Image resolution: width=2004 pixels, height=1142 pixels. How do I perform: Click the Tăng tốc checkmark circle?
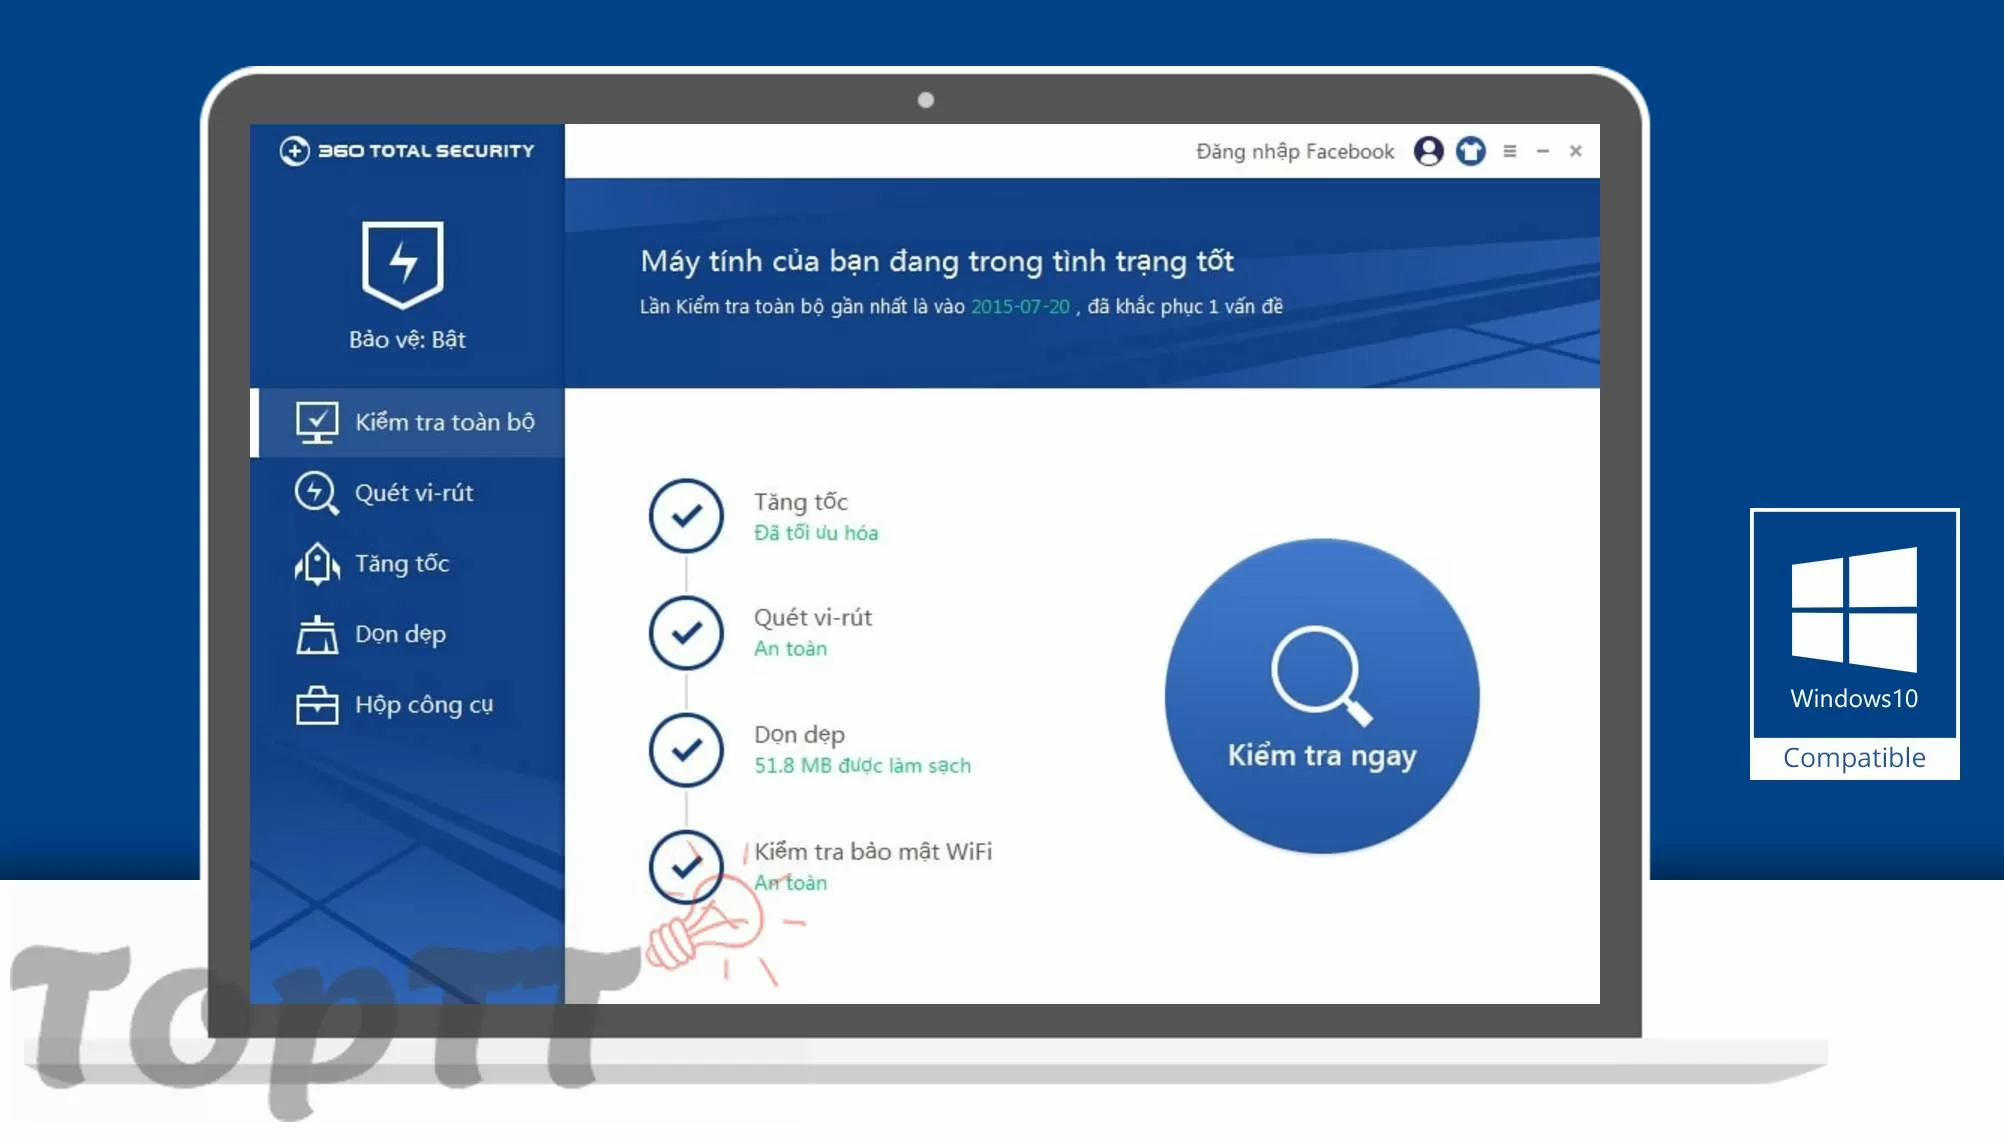click(686, 516)
